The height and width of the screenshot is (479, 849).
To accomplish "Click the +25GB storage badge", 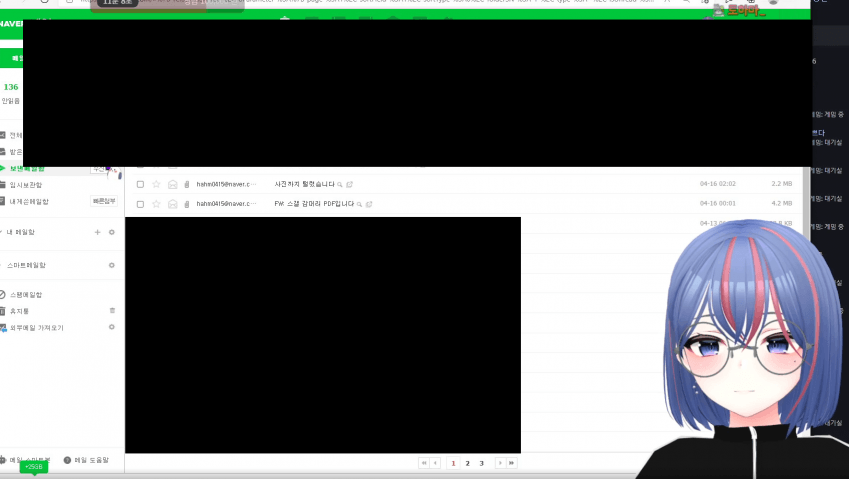I will (x=34, y=467).
